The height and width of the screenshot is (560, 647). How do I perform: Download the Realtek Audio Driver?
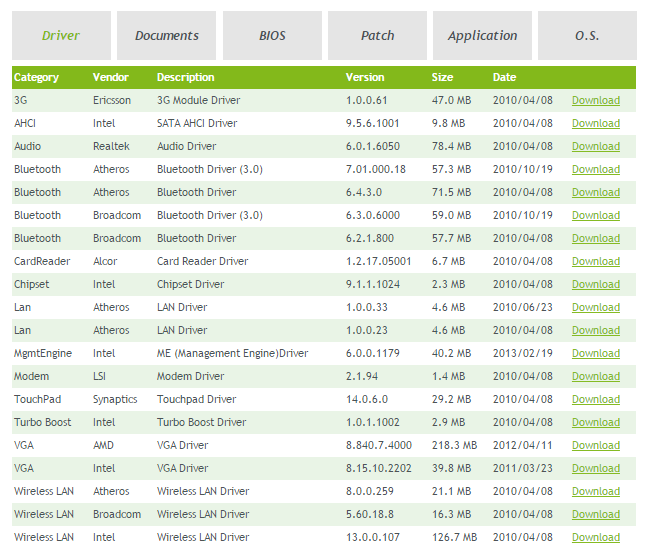tap(596, 146)
